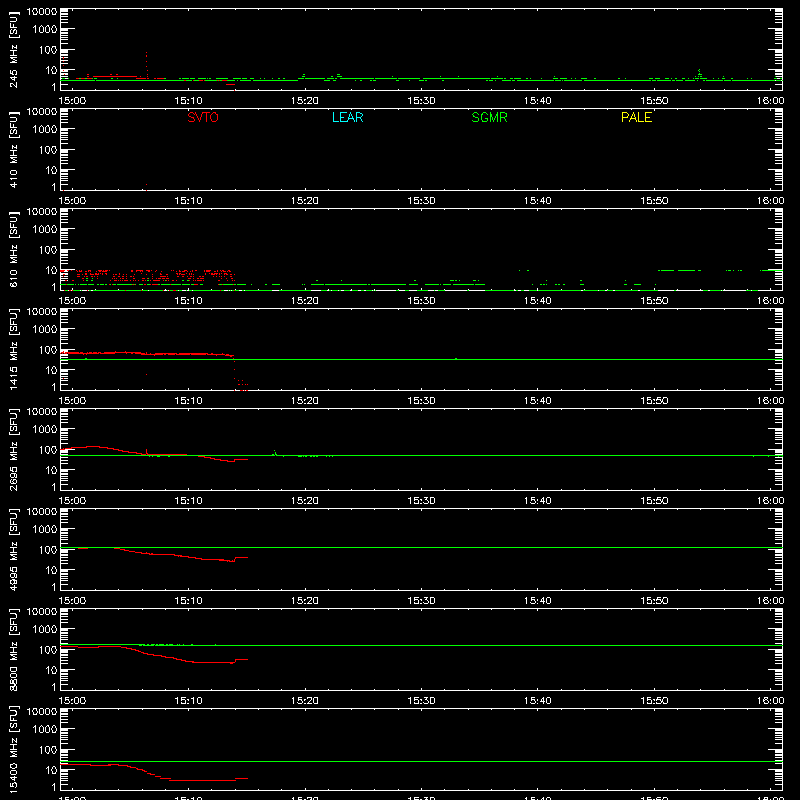
Task: Click 1000 on the 410 MHz y-axis
Action: pos(45,130)
